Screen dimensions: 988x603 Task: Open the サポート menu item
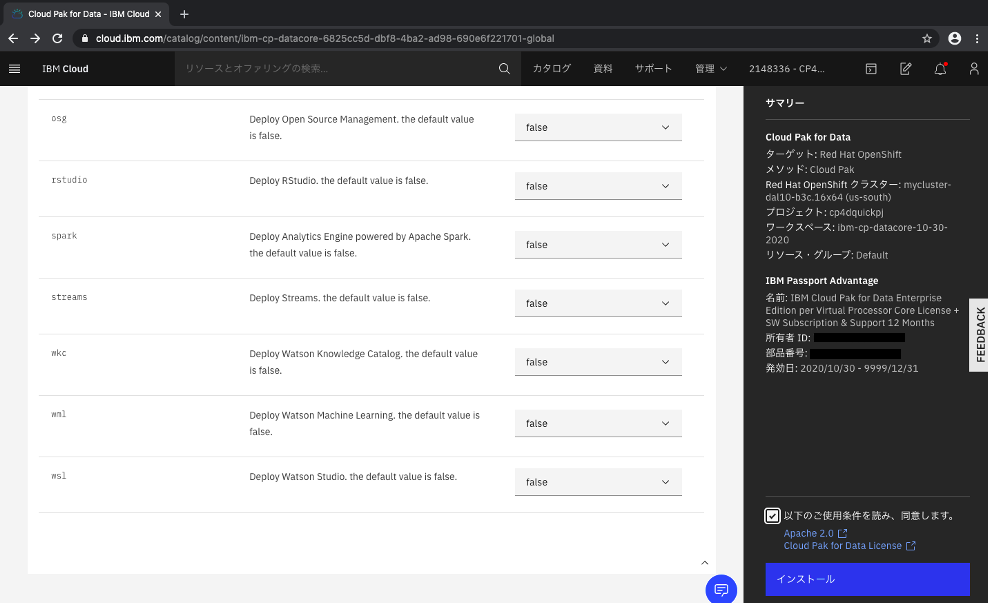(653, 69)
